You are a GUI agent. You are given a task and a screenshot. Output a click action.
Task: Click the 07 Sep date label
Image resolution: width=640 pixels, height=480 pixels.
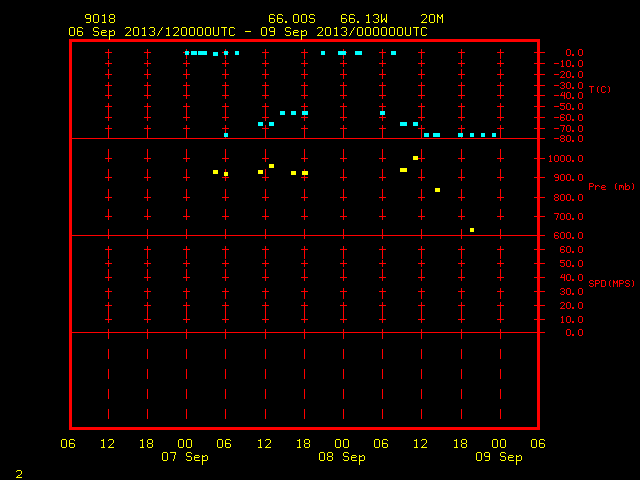185,457
